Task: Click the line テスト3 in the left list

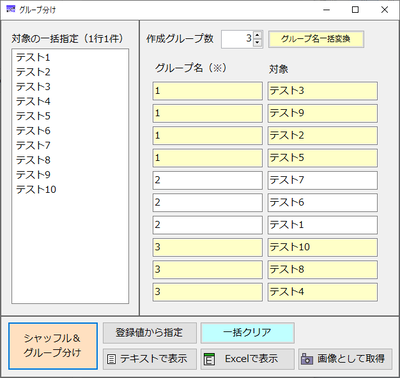Action: (x=33, y=87)
